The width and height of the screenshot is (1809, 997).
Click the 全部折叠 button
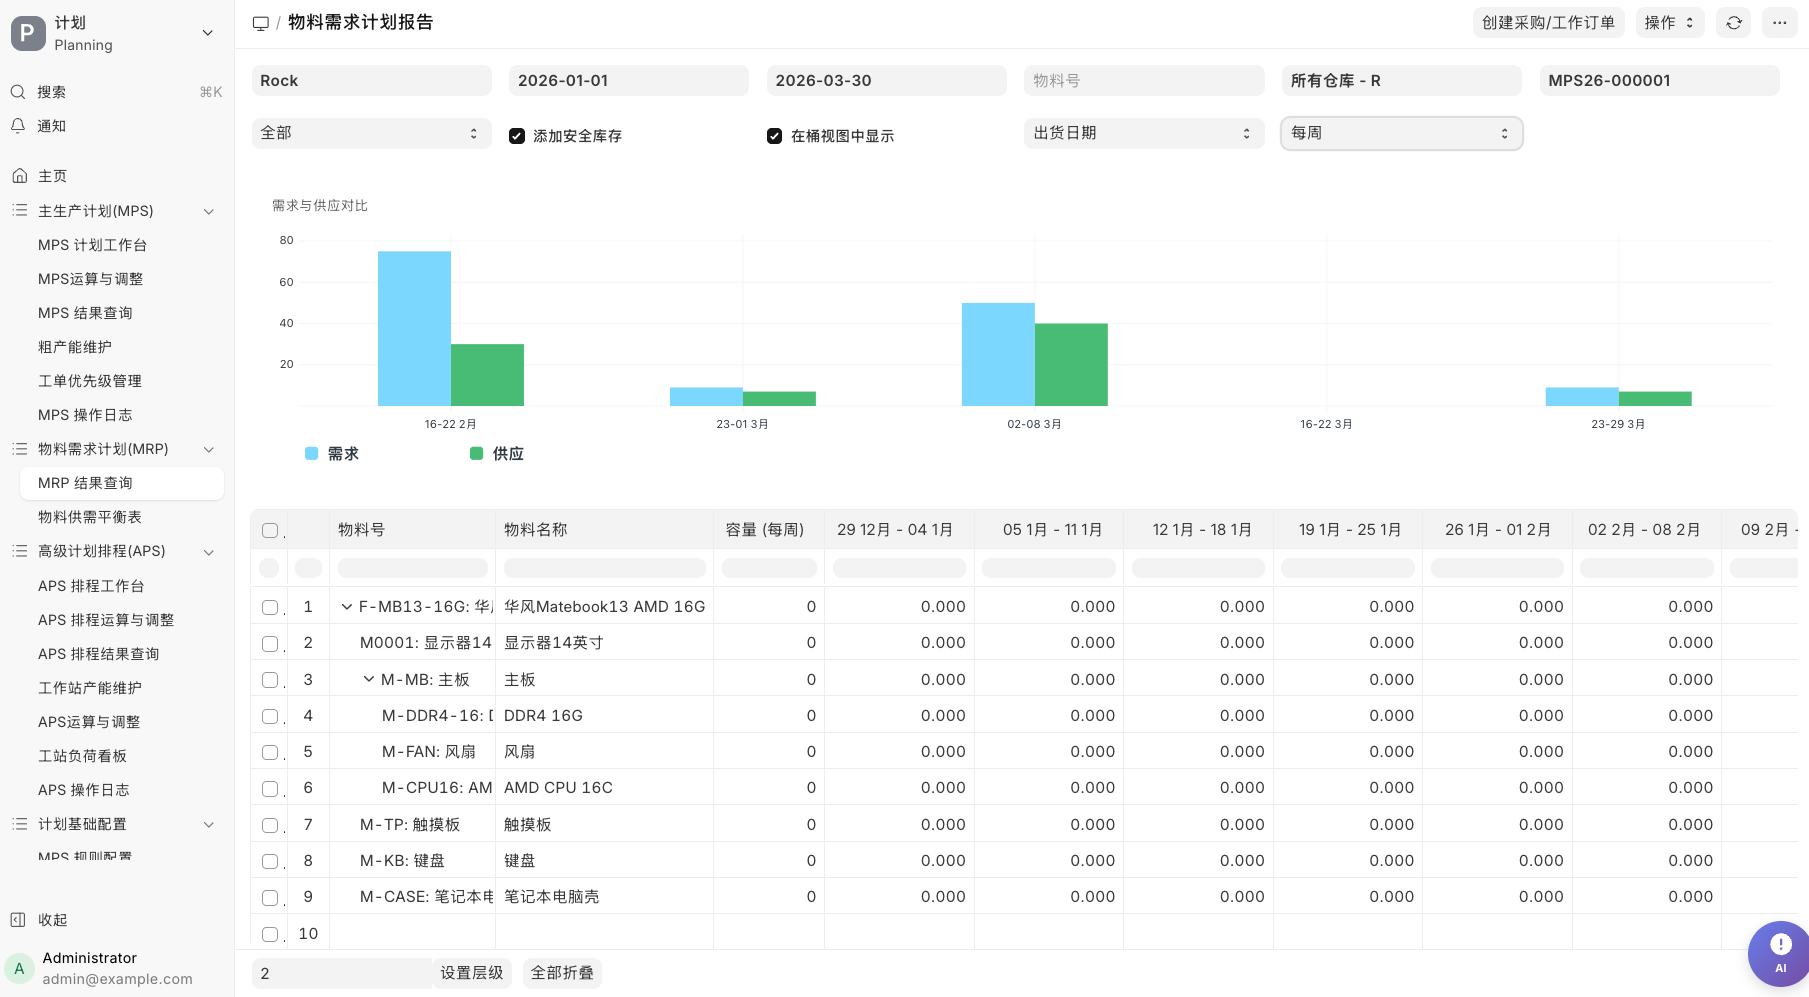coord(561,972)
